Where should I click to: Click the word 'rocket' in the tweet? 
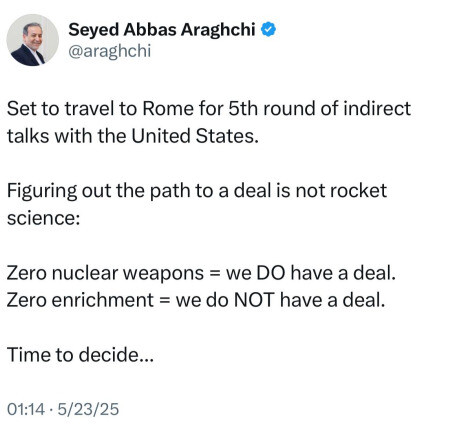(358, 191)
